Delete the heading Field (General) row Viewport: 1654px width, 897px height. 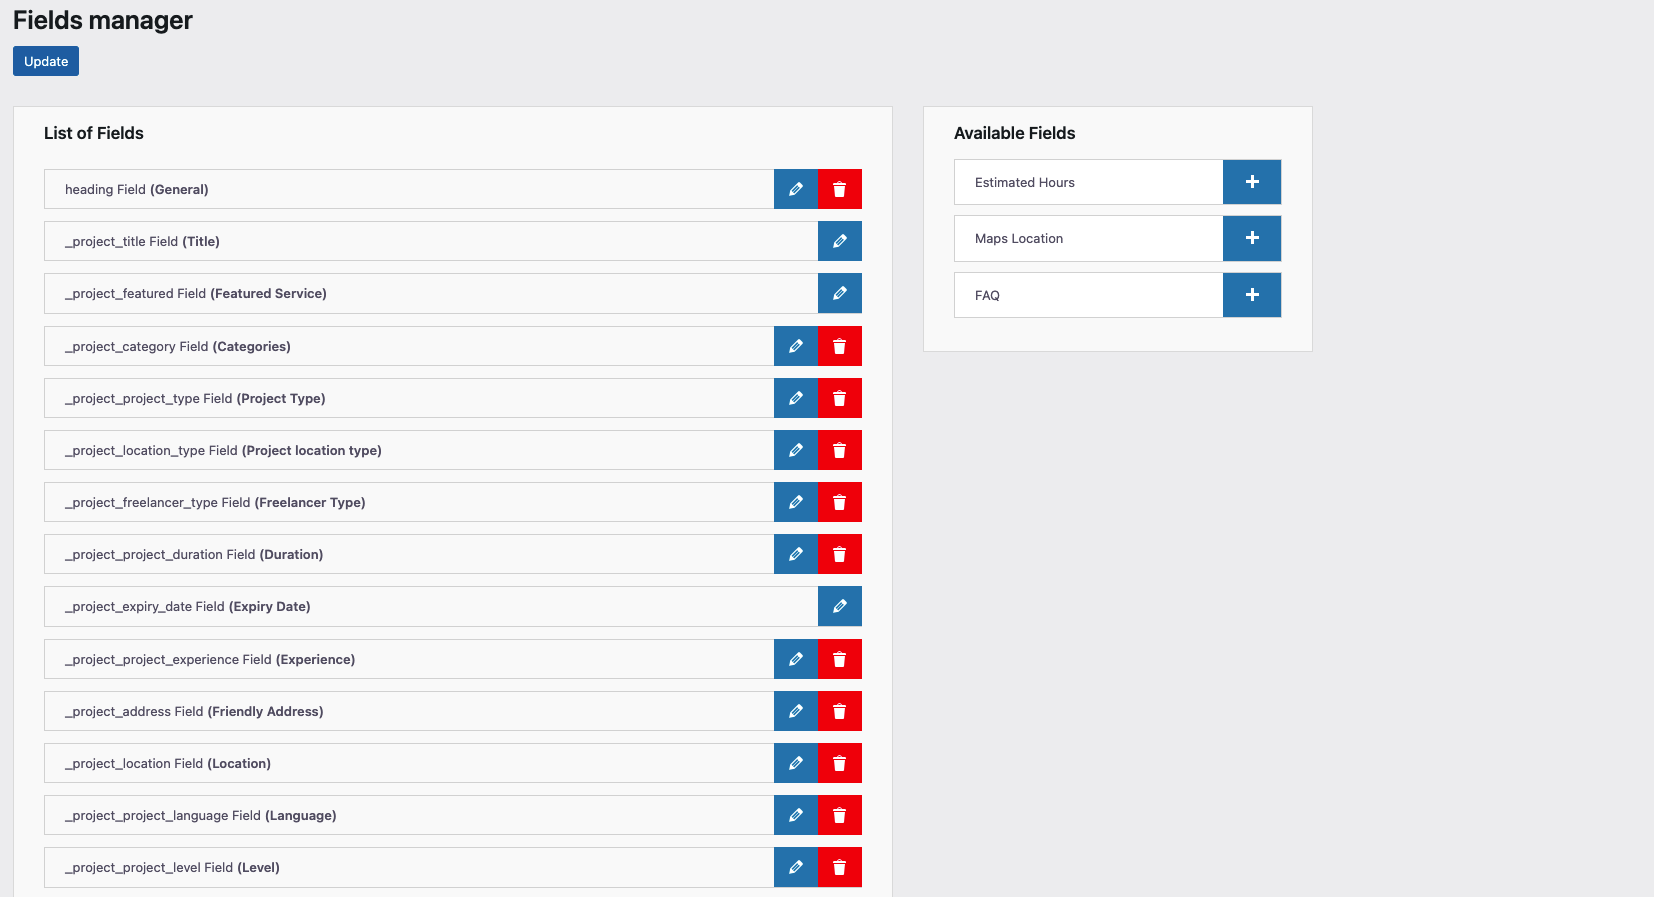[839, 189]
